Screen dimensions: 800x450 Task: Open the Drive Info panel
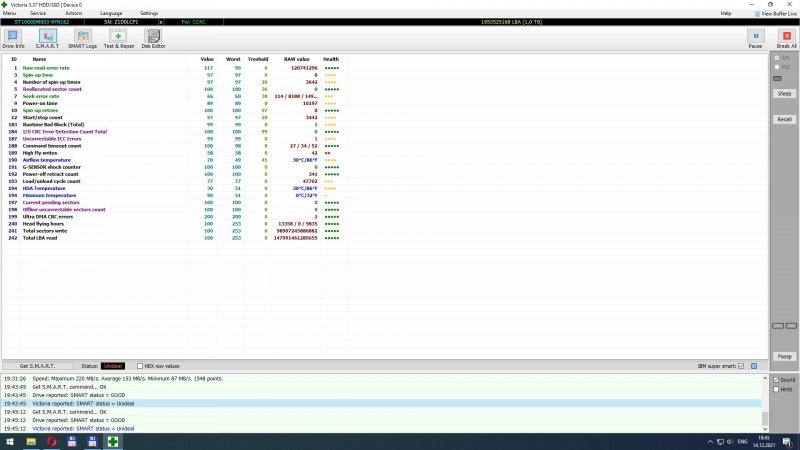(14, 38)
